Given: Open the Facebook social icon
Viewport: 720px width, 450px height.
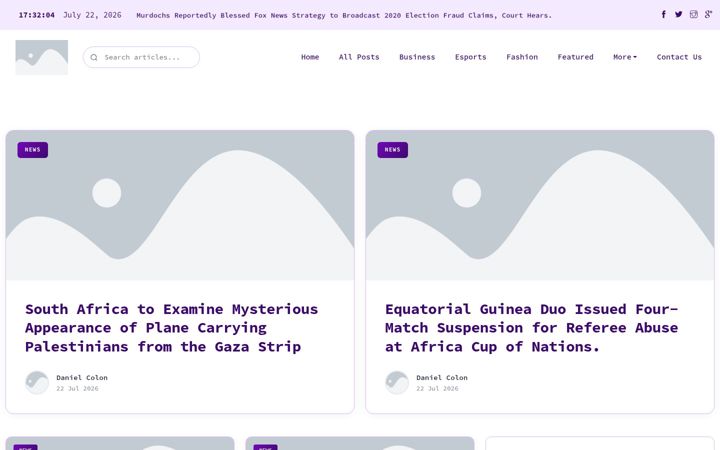Looking at the screenshot, I should pos(664,14).
